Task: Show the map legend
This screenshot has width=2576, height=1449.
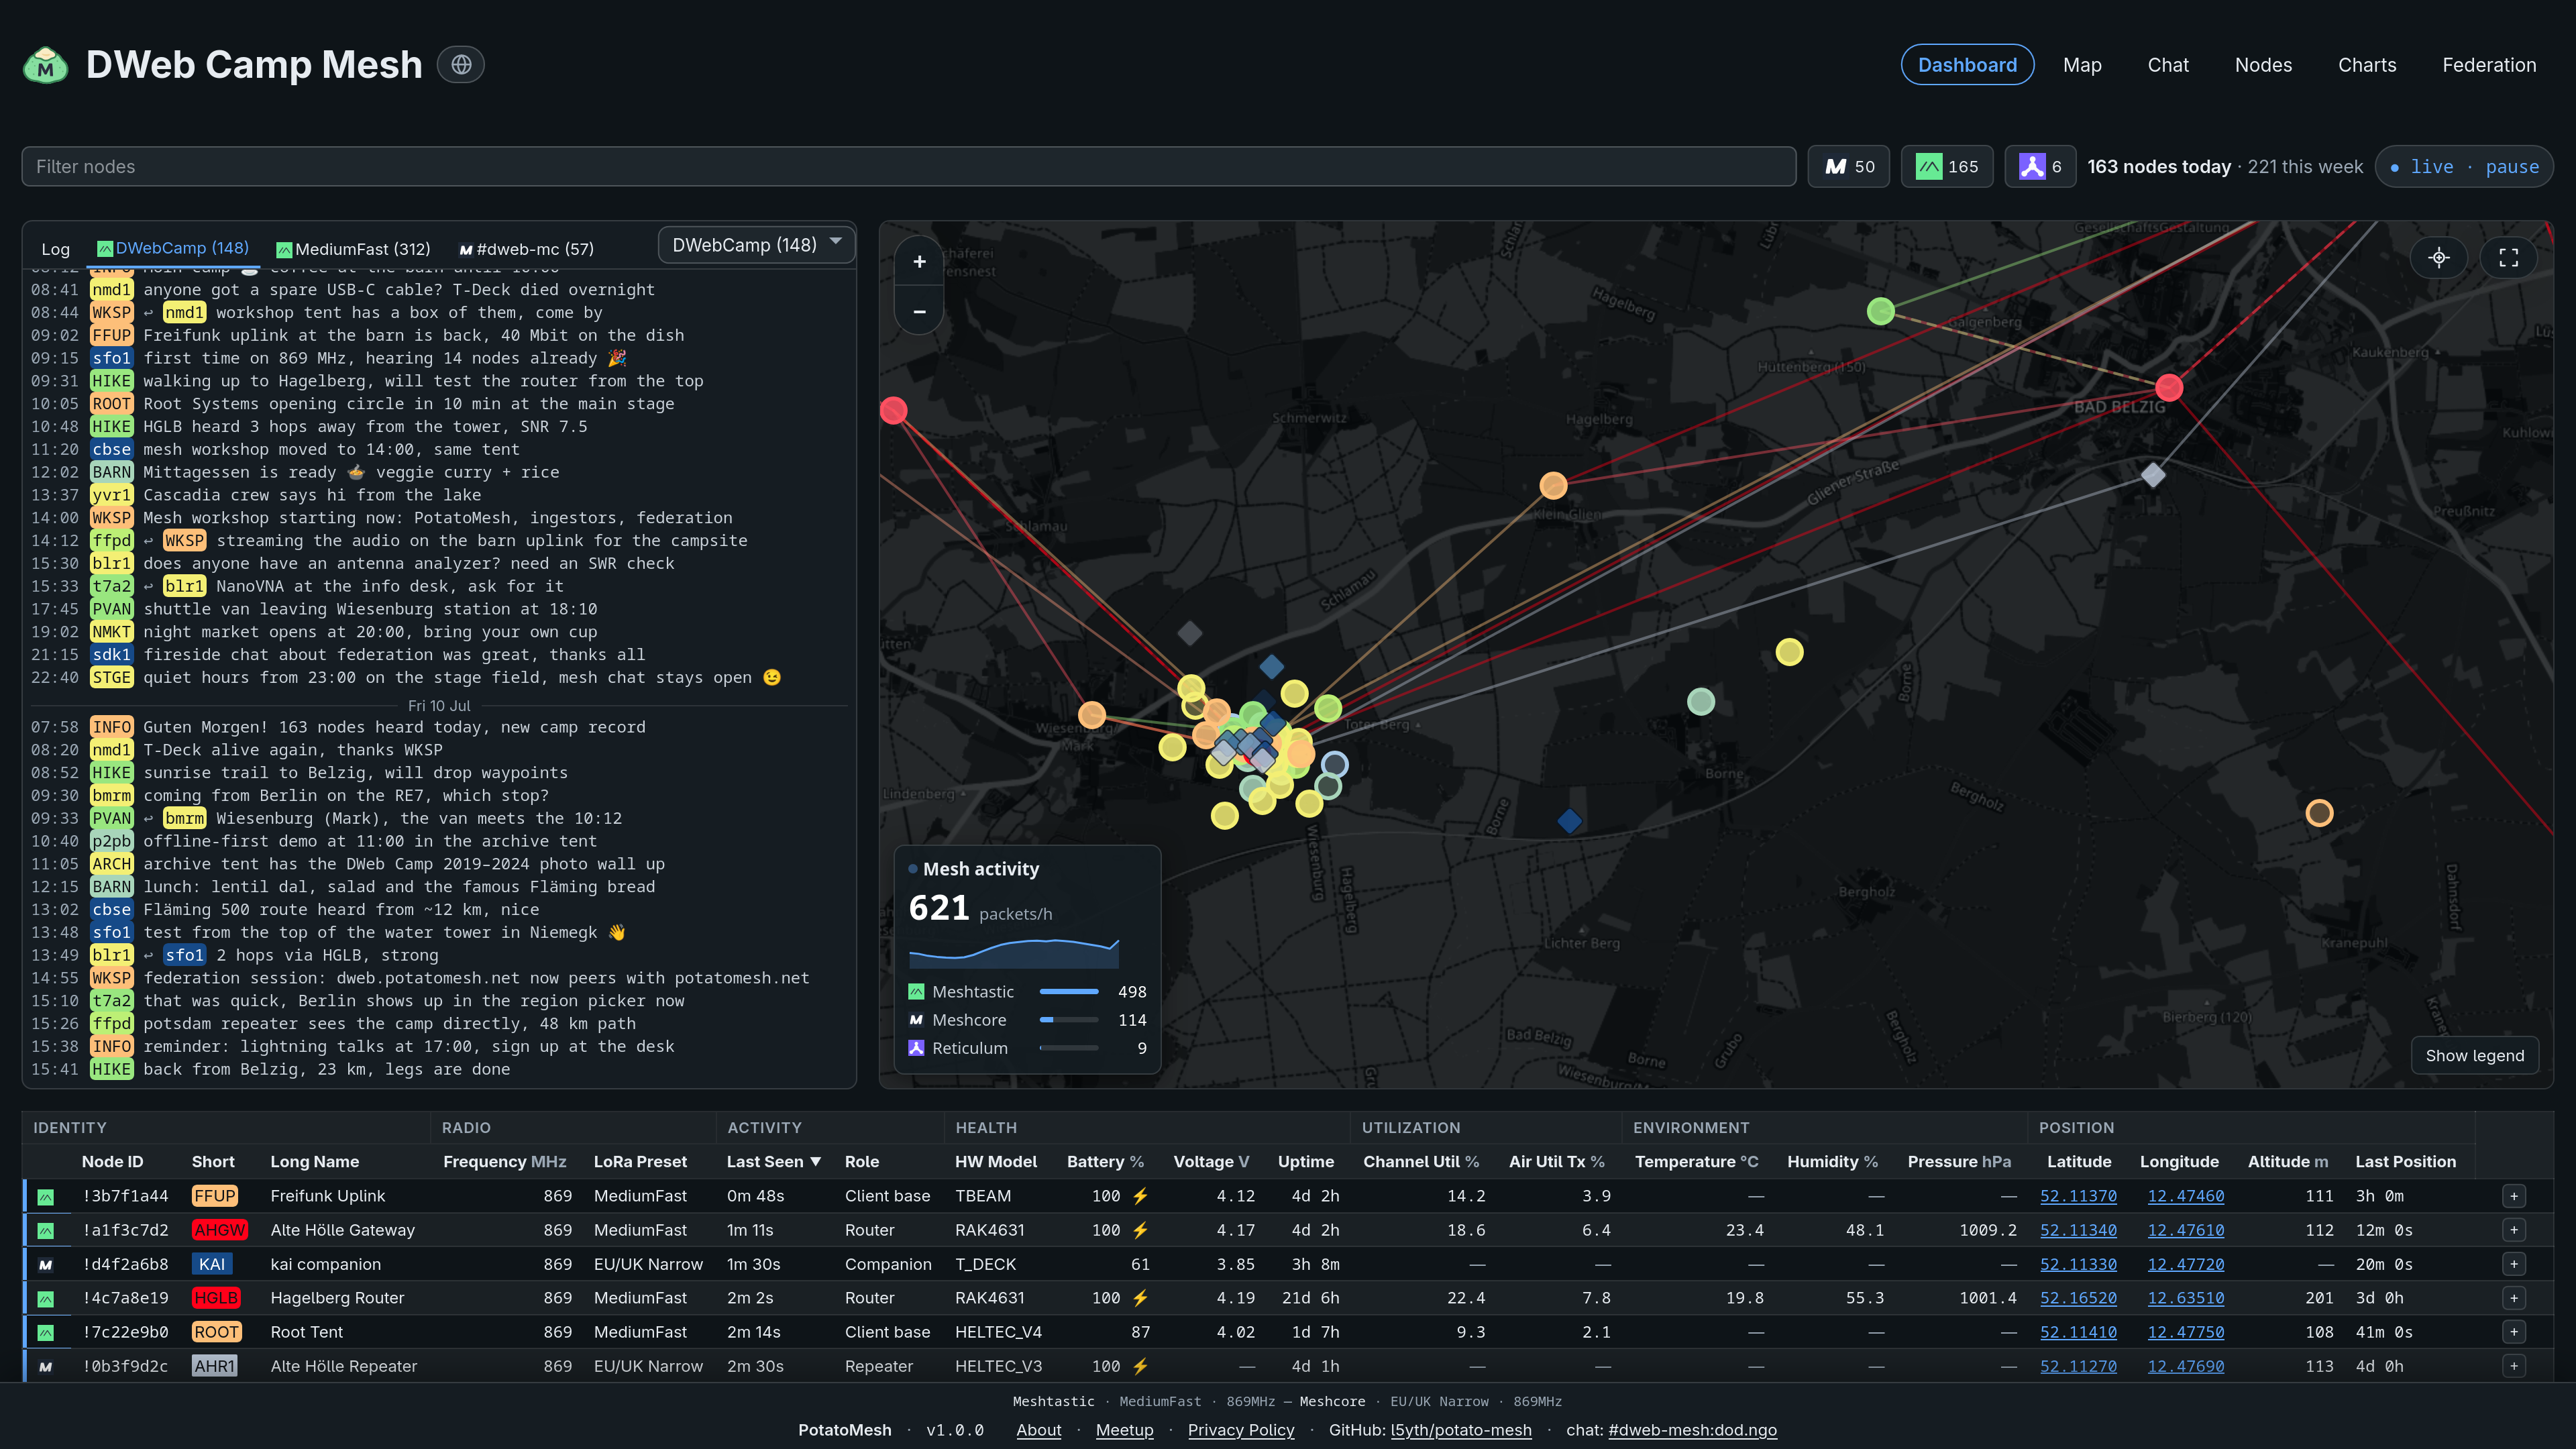Action: click(x=2474, y=1055)
